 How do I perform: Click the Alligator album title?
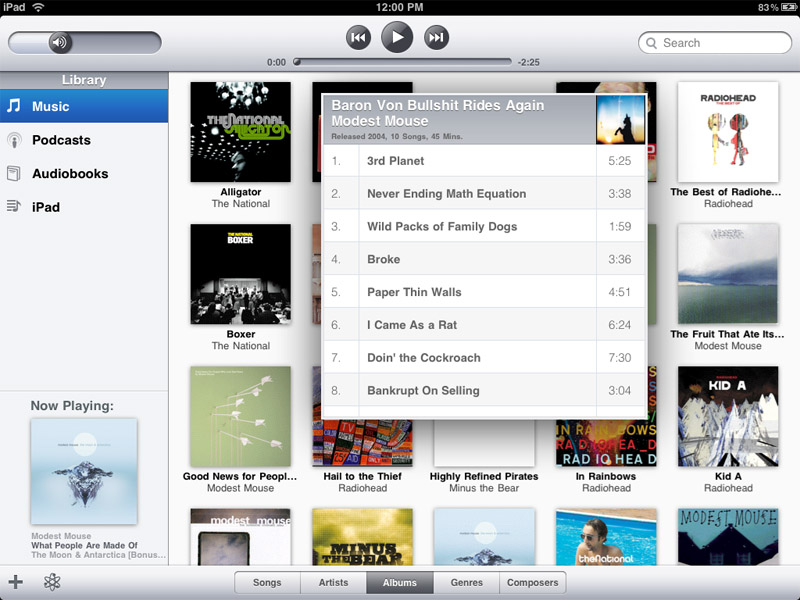coord(241,192)
